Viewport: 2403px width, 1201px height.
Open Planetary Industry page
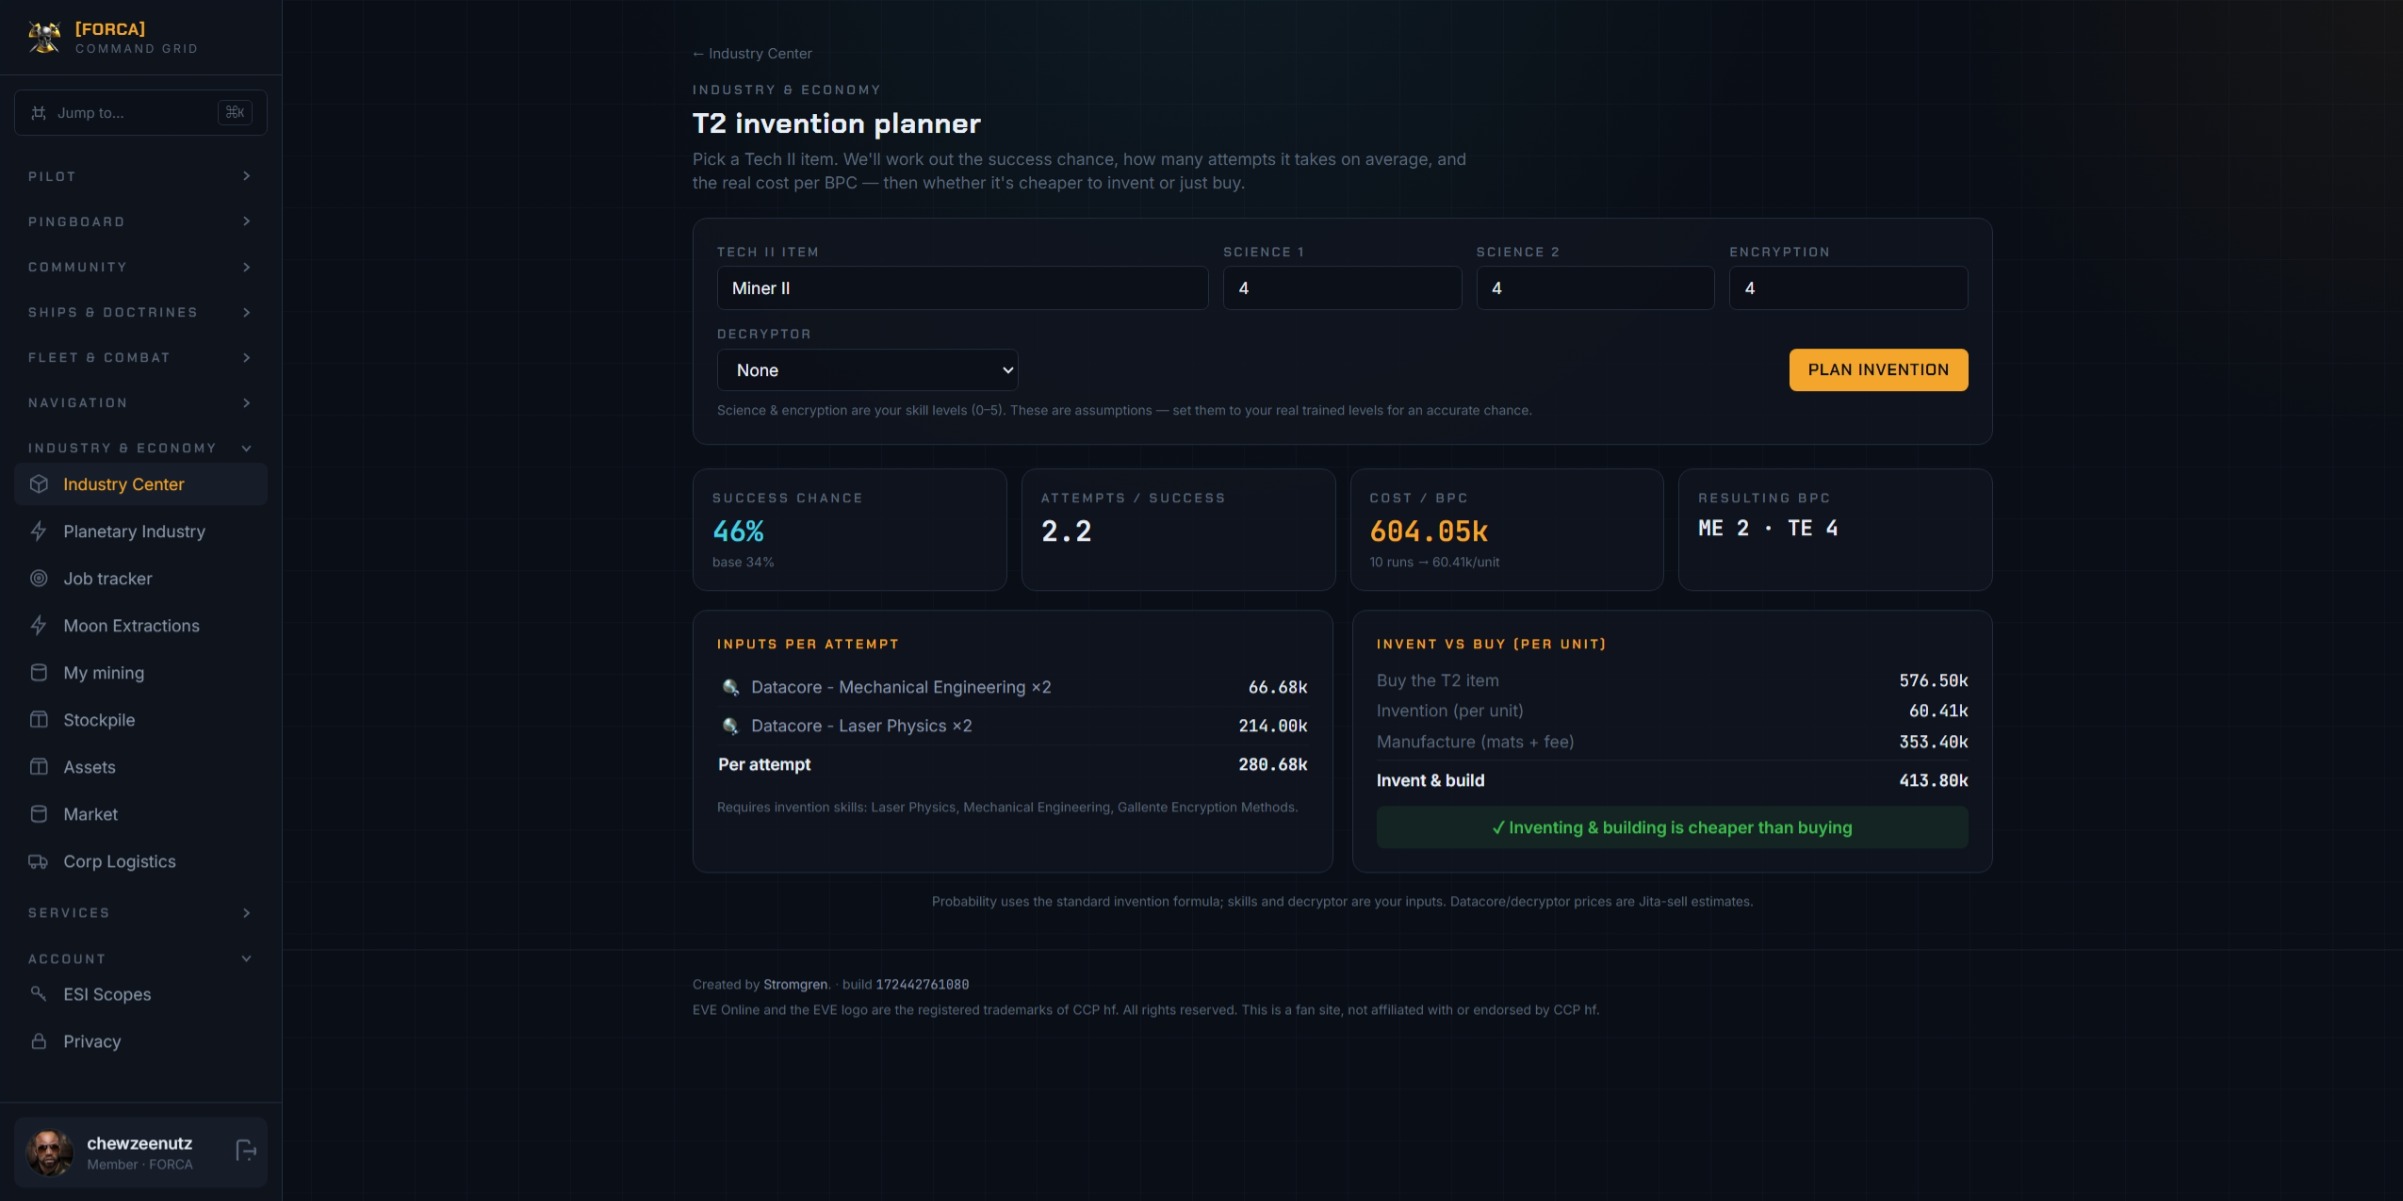coord(140,531)
